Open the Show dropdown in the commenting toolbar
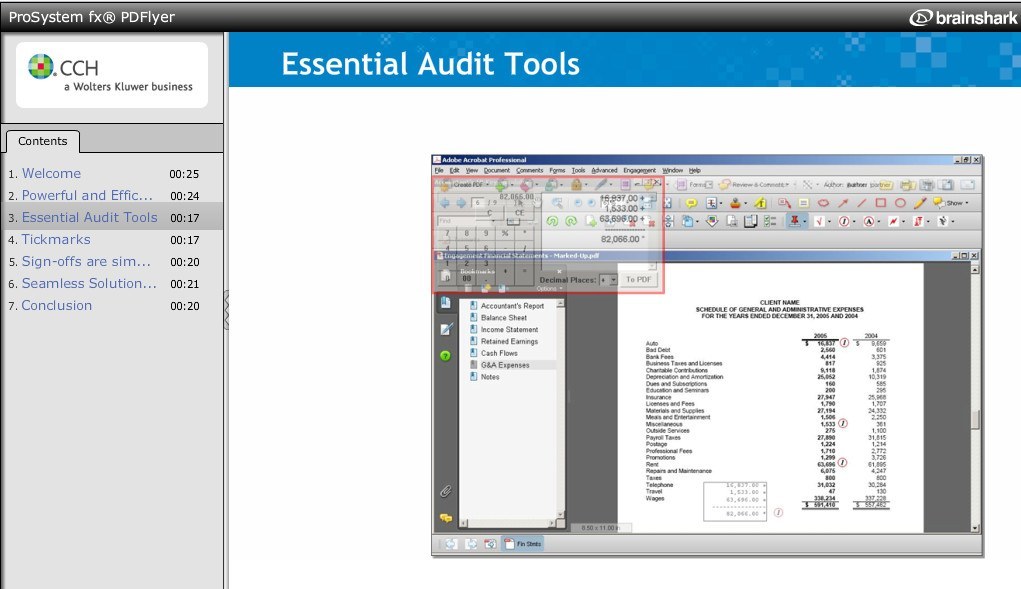 (955, 205)
